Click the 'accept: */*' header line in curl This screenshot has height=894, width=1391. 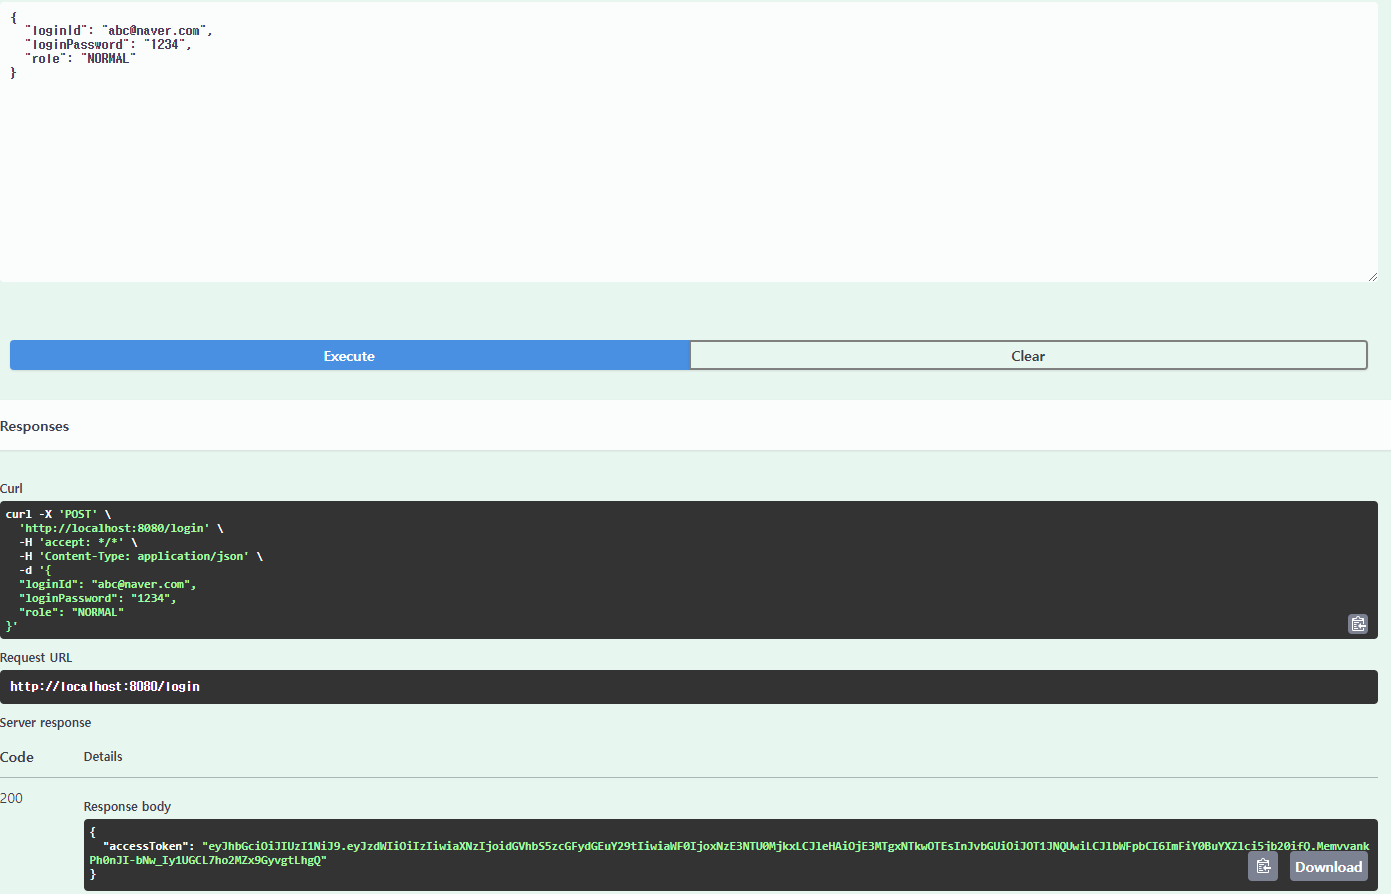[x=78, y=542]
